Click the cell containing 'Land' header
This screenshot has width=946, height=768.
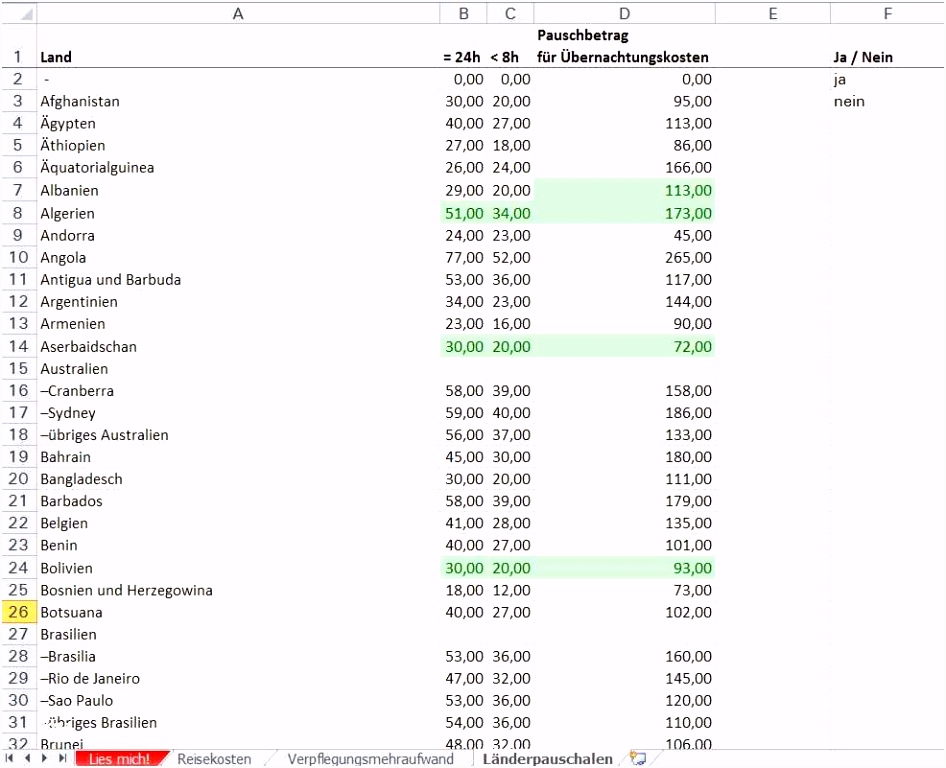click(238, 46)
